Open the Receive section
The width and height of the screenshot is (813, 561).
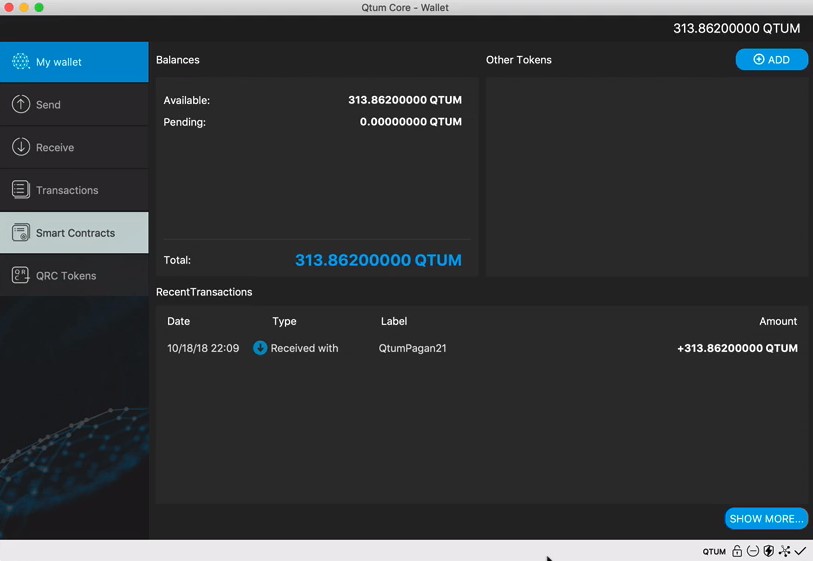[x=74, y=147]
